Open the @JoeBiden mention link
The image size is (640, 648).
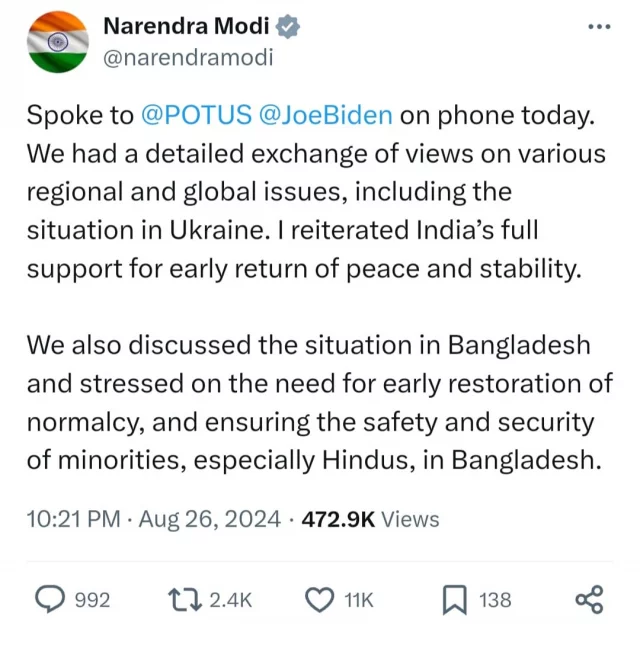325,115
